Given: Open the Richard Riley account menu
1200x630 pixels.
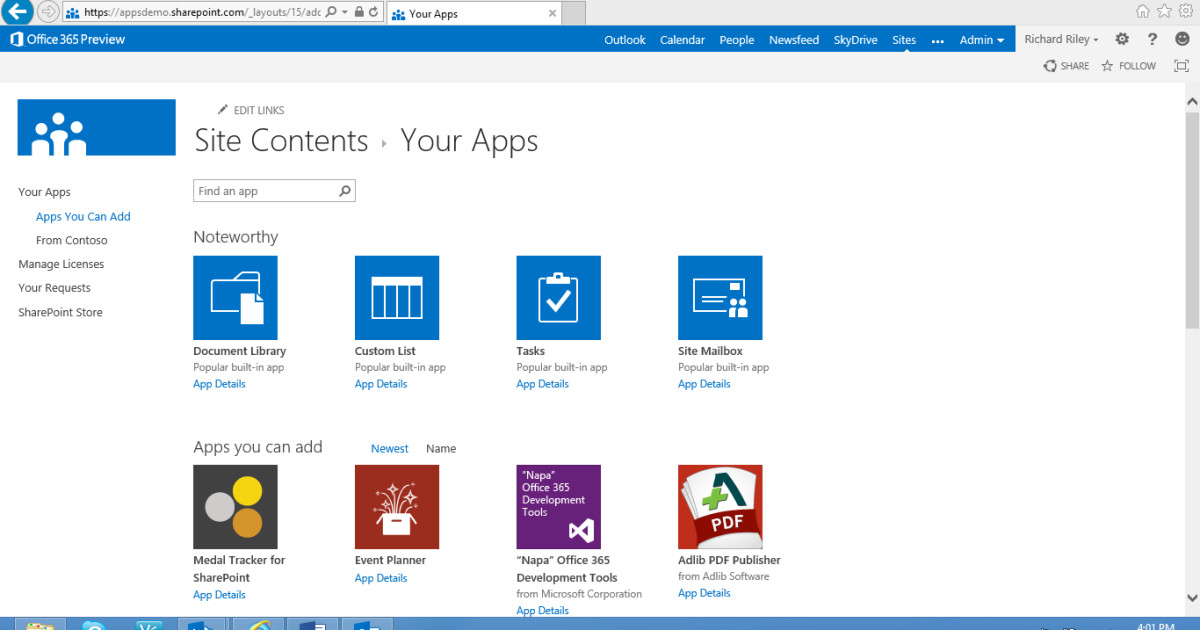Looking at the screenshot, I should tap(1060, 39).
